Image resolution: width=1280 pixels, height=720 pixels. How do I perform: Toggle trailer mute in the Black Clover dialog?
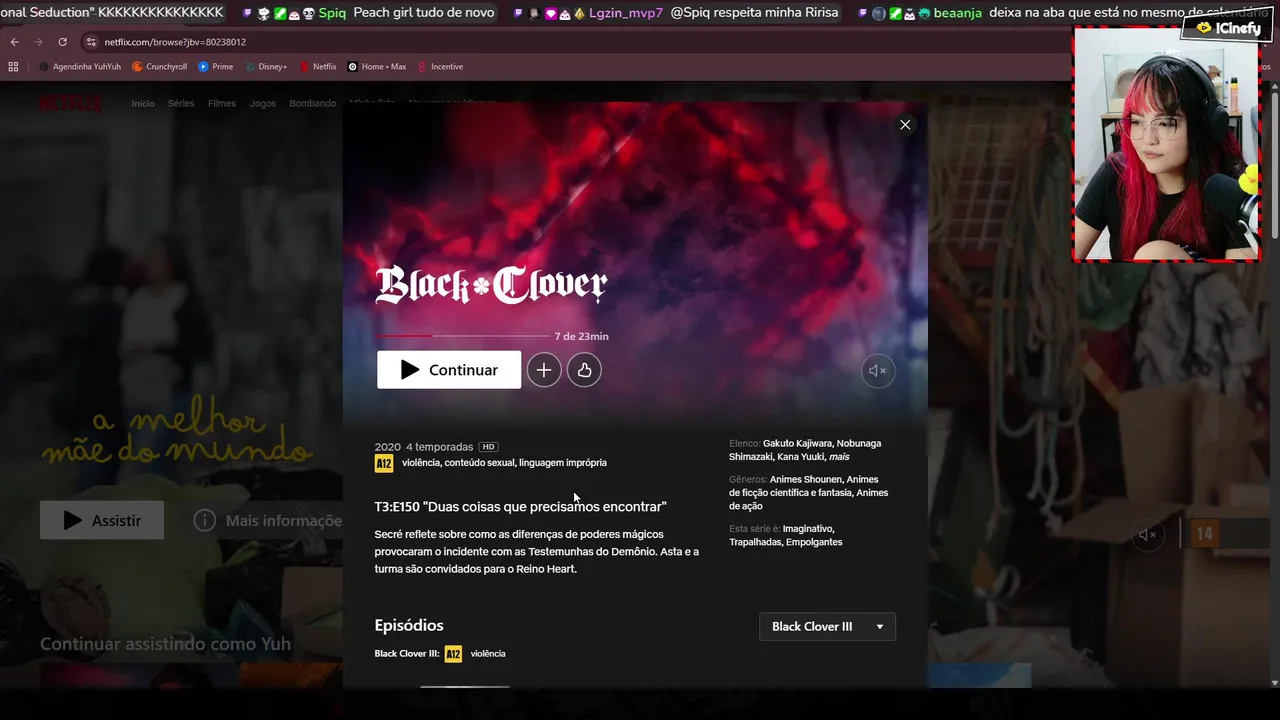pyautogui.click(x=878, y=370)
